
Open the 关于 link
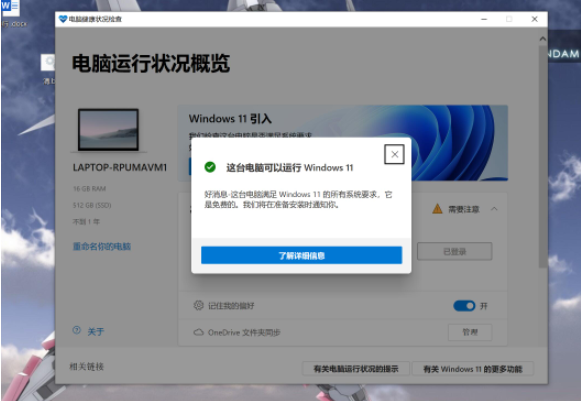coord(96,331)
